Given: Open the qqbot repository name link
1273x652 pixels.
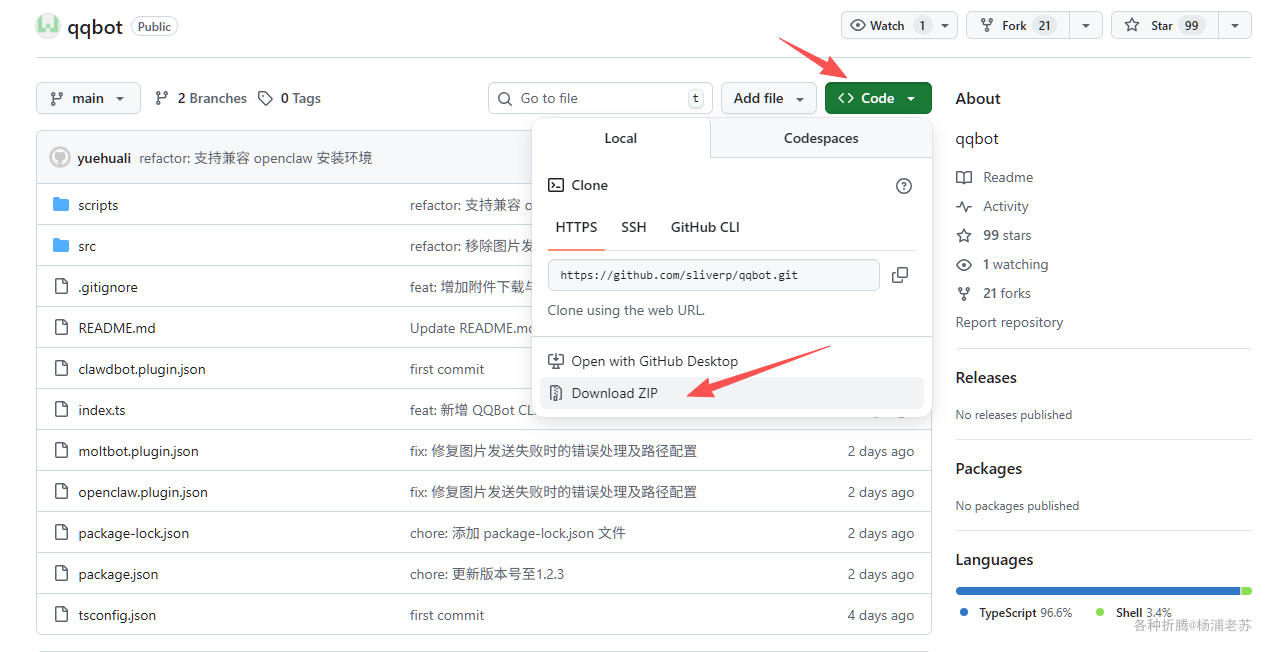Looking at the screenshot, I should pos(95,27).
